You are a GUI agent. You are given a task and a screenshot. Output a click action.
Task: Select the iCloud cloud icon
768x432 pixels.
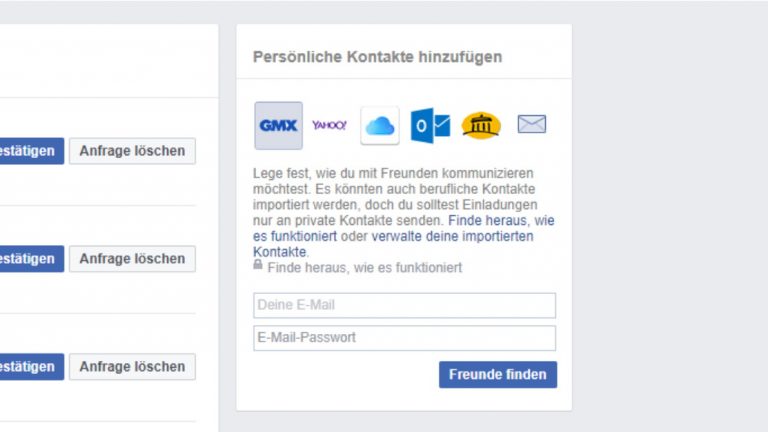pyautogui.click(x=380, y=126)
